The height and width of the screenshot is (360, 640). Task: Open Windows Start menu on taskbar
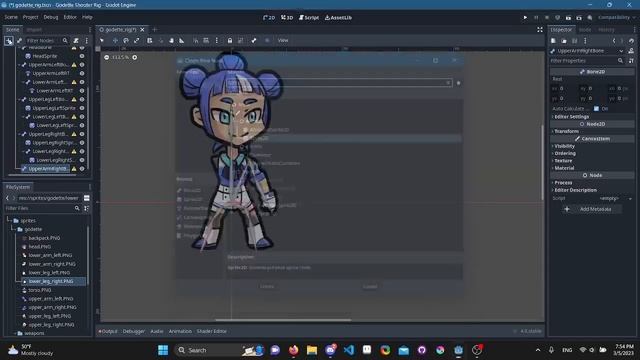point(163,350)
